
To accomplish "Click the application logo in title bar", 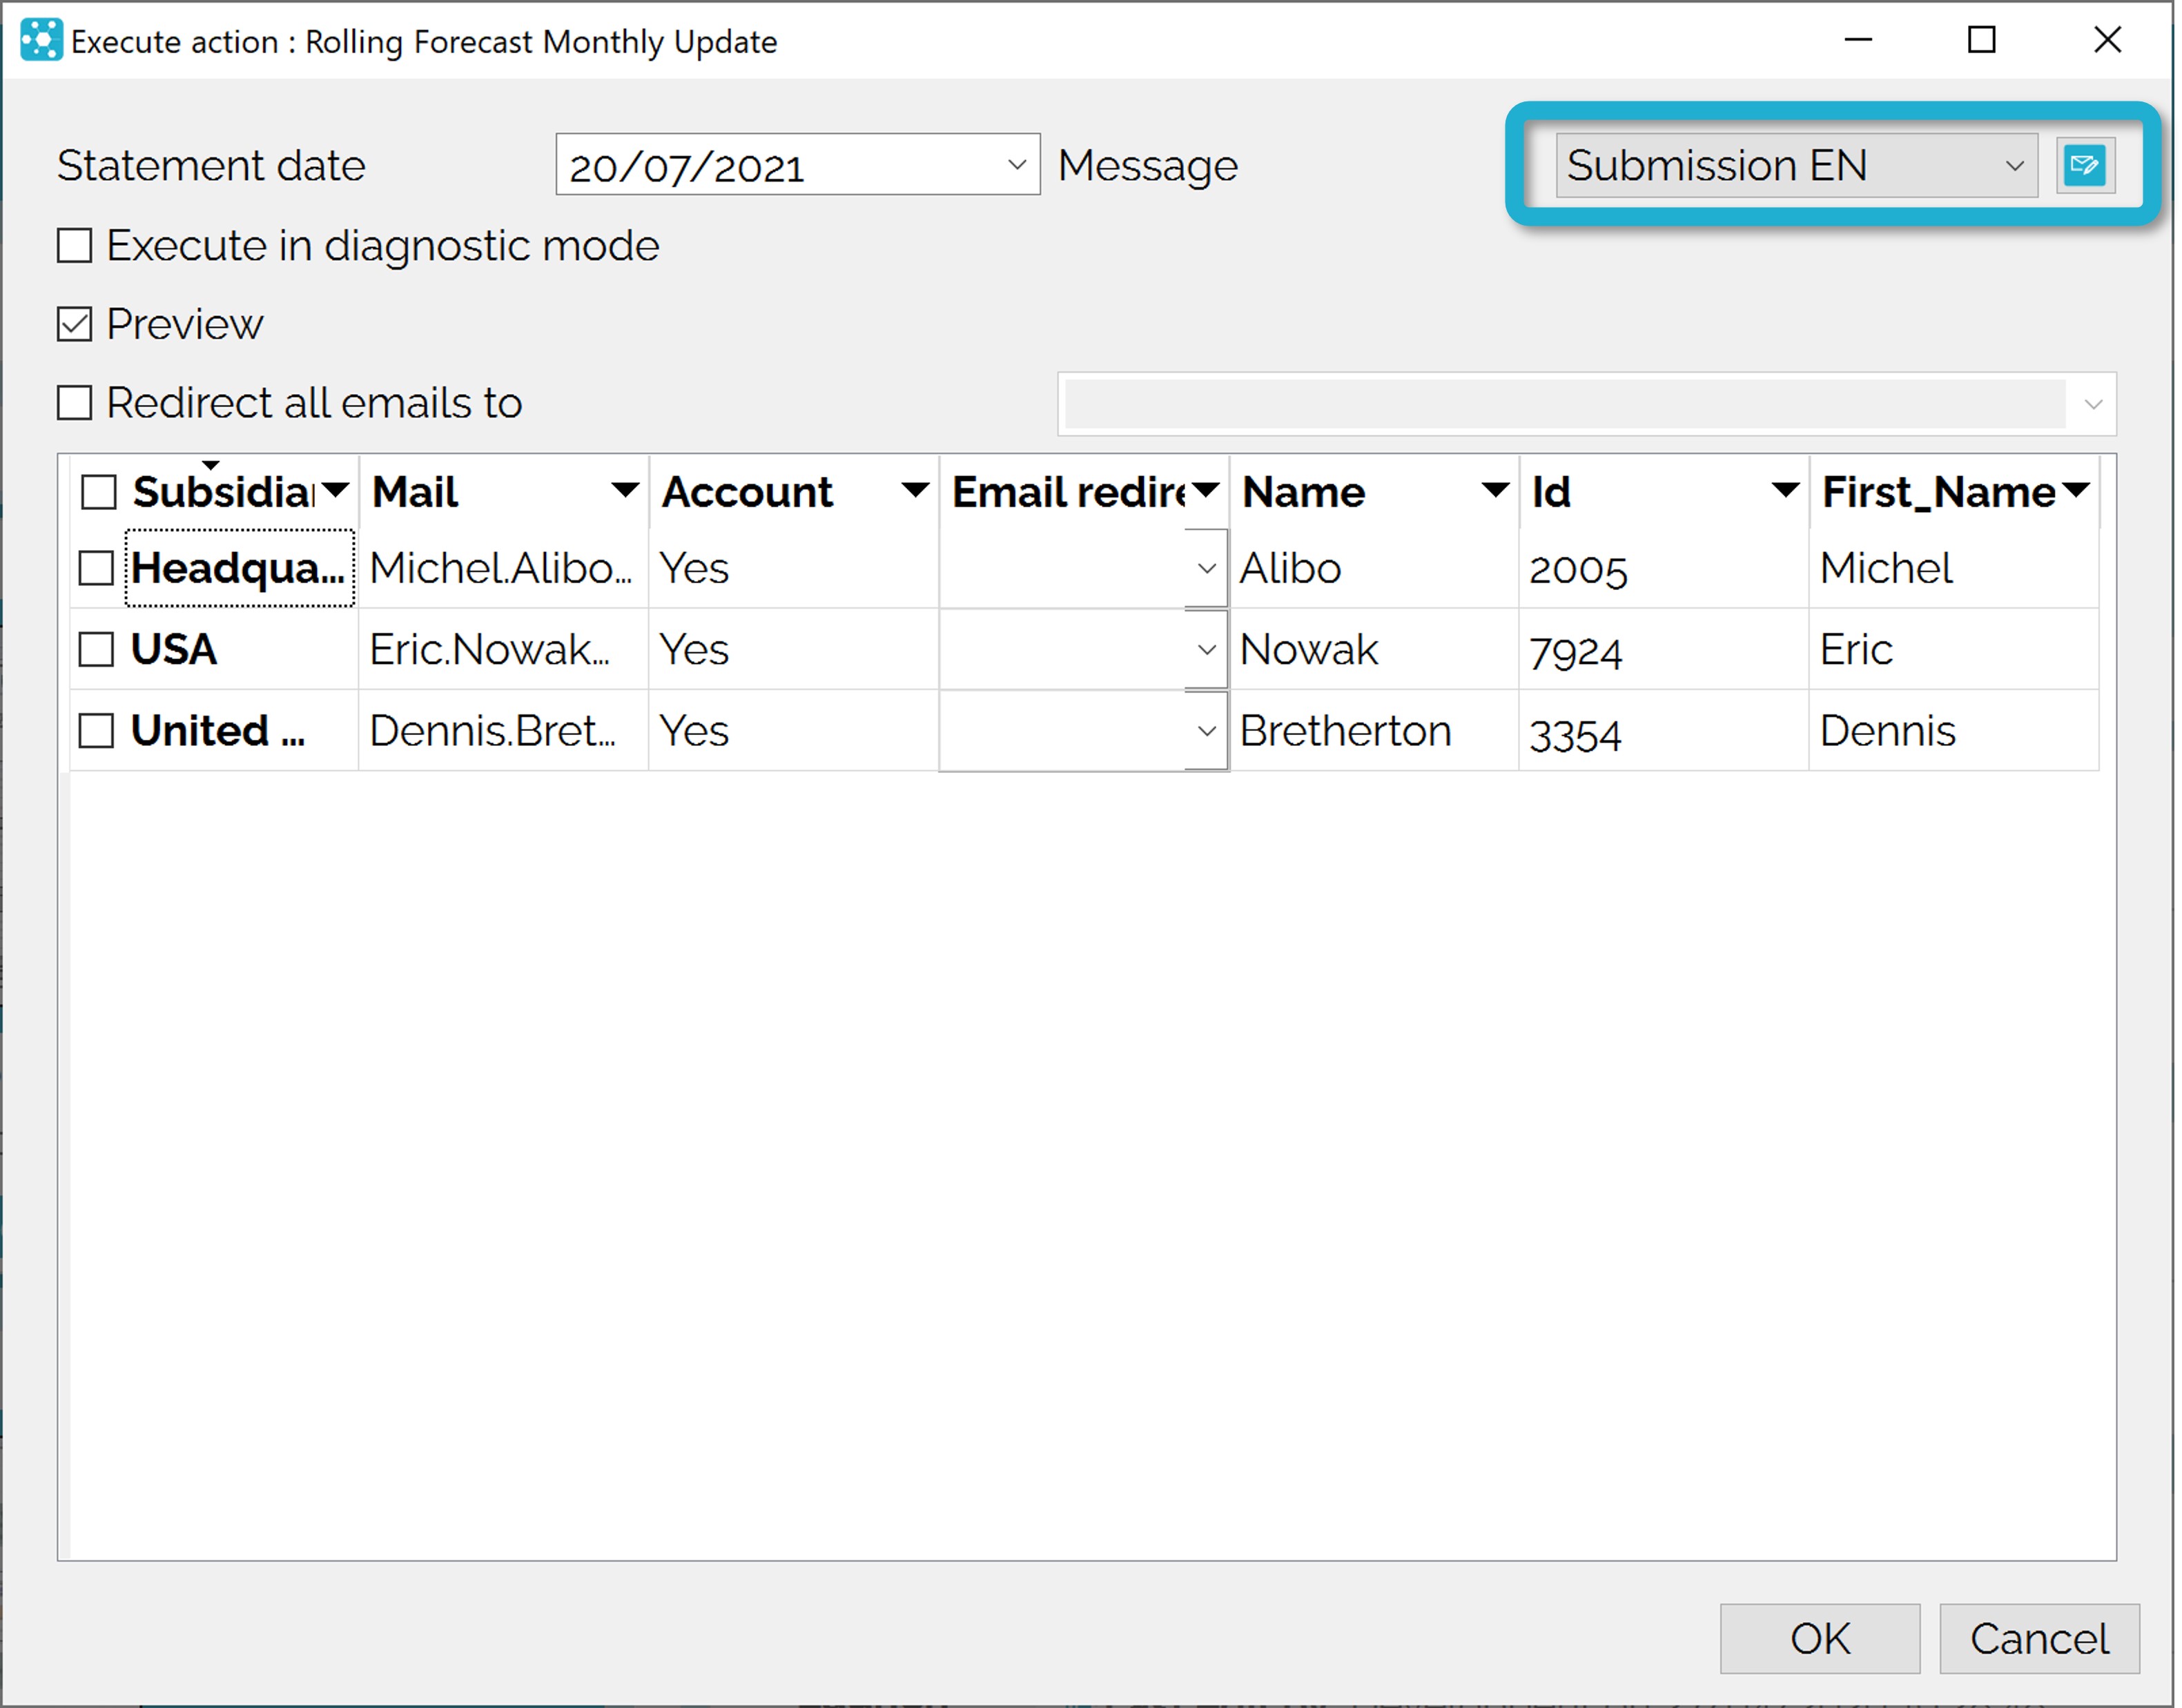I will click(41, 41).
